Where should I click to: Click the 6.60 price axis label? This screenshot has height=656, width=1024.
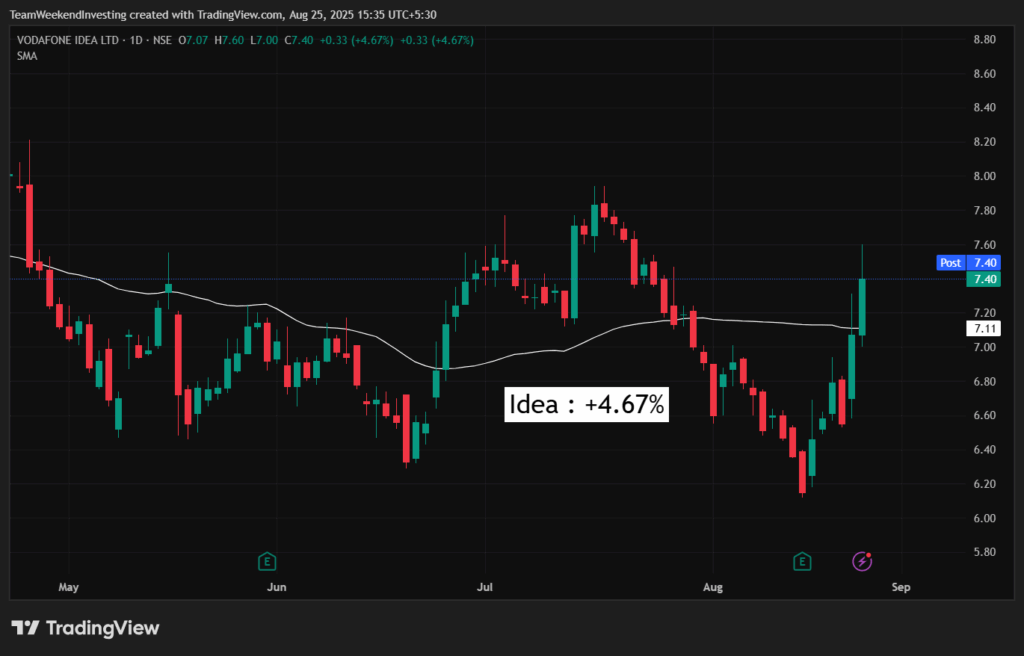984,416
